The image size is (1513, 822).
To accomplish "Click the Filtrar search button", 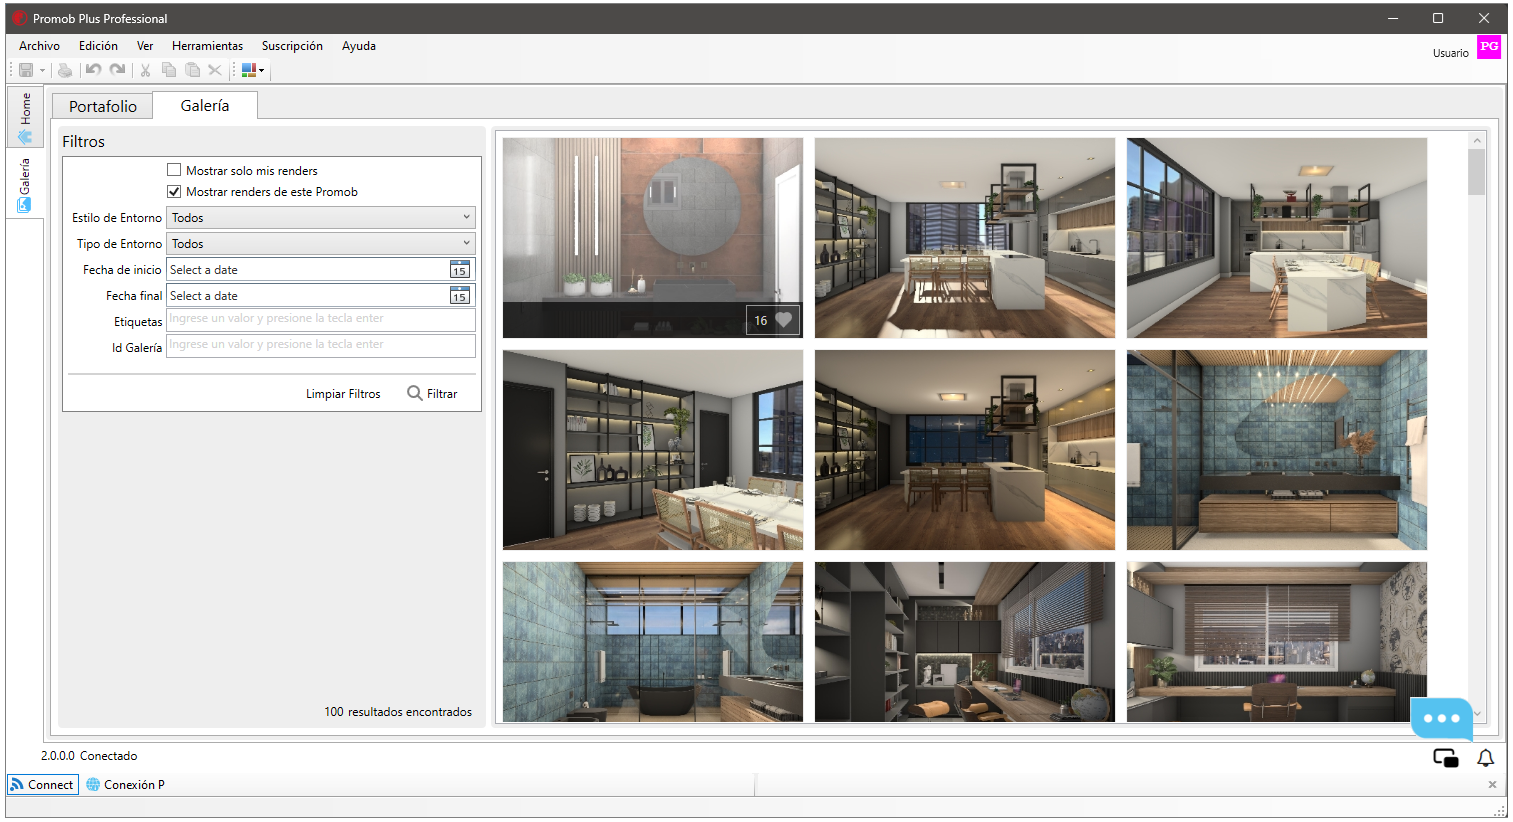I will click(x=432, y=394).
